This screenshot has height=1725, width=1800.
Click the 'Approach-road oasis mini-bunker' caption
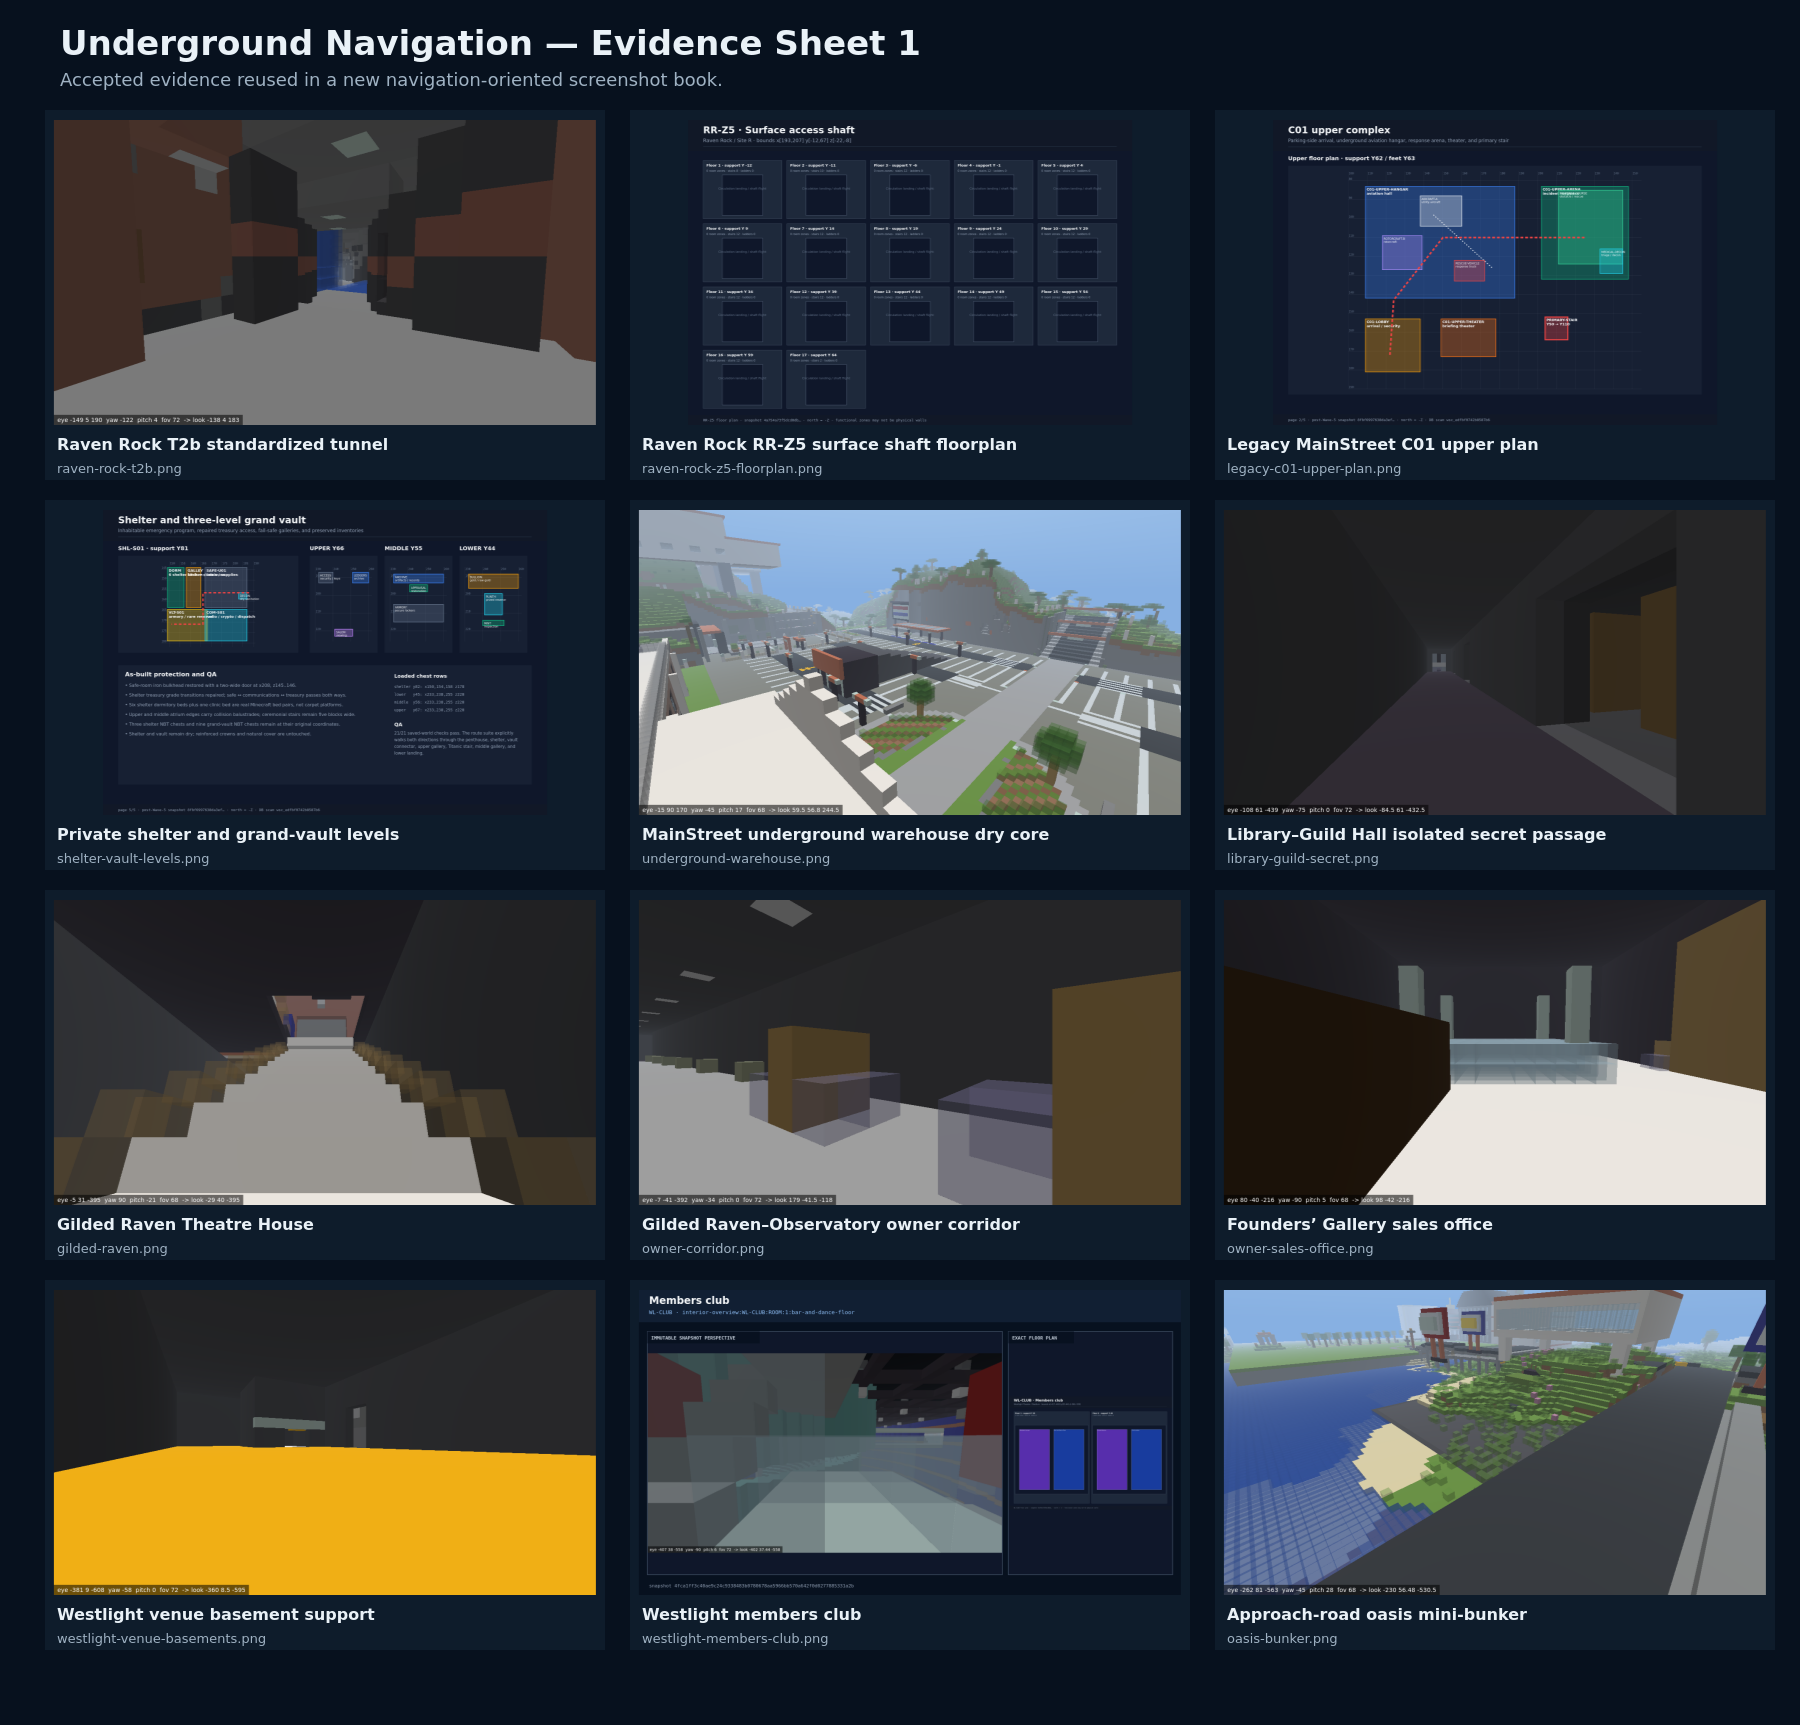(x=1377, y=1614)
